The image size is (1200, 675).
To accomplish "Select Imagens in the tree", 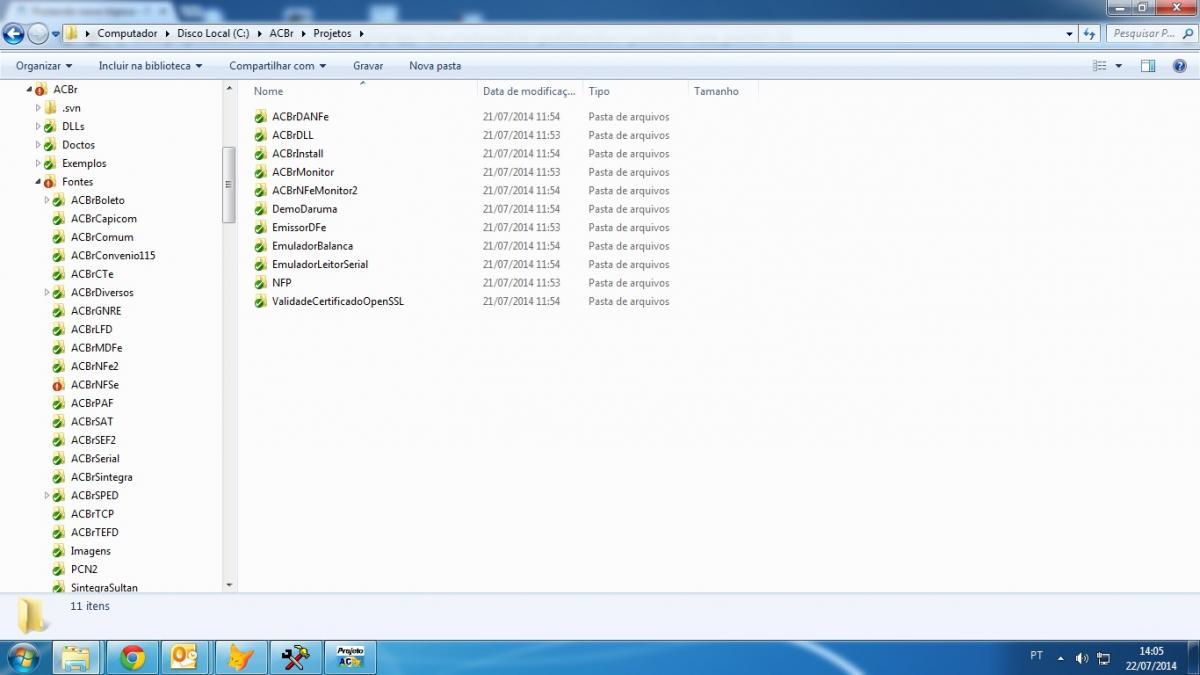I will pos(91,551).
